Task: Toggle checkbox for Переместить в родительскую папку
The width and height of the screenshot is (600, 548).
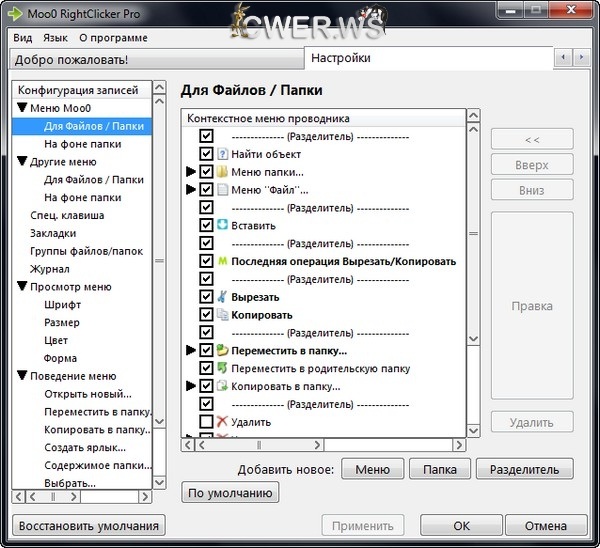Action: (x=206, y=368)
